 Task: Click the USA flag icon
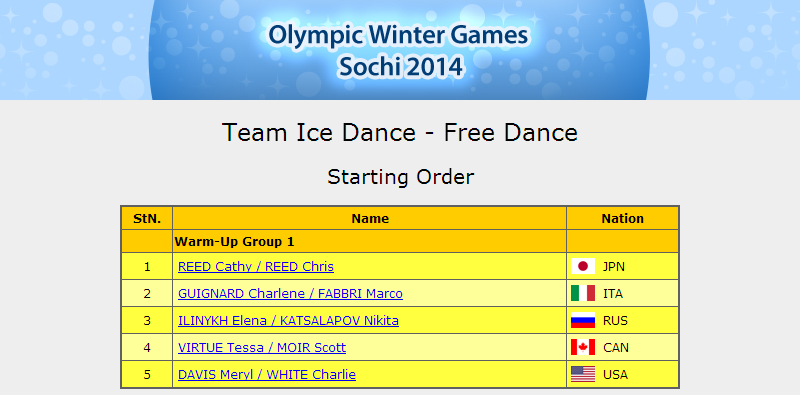(x=583, y=375)
